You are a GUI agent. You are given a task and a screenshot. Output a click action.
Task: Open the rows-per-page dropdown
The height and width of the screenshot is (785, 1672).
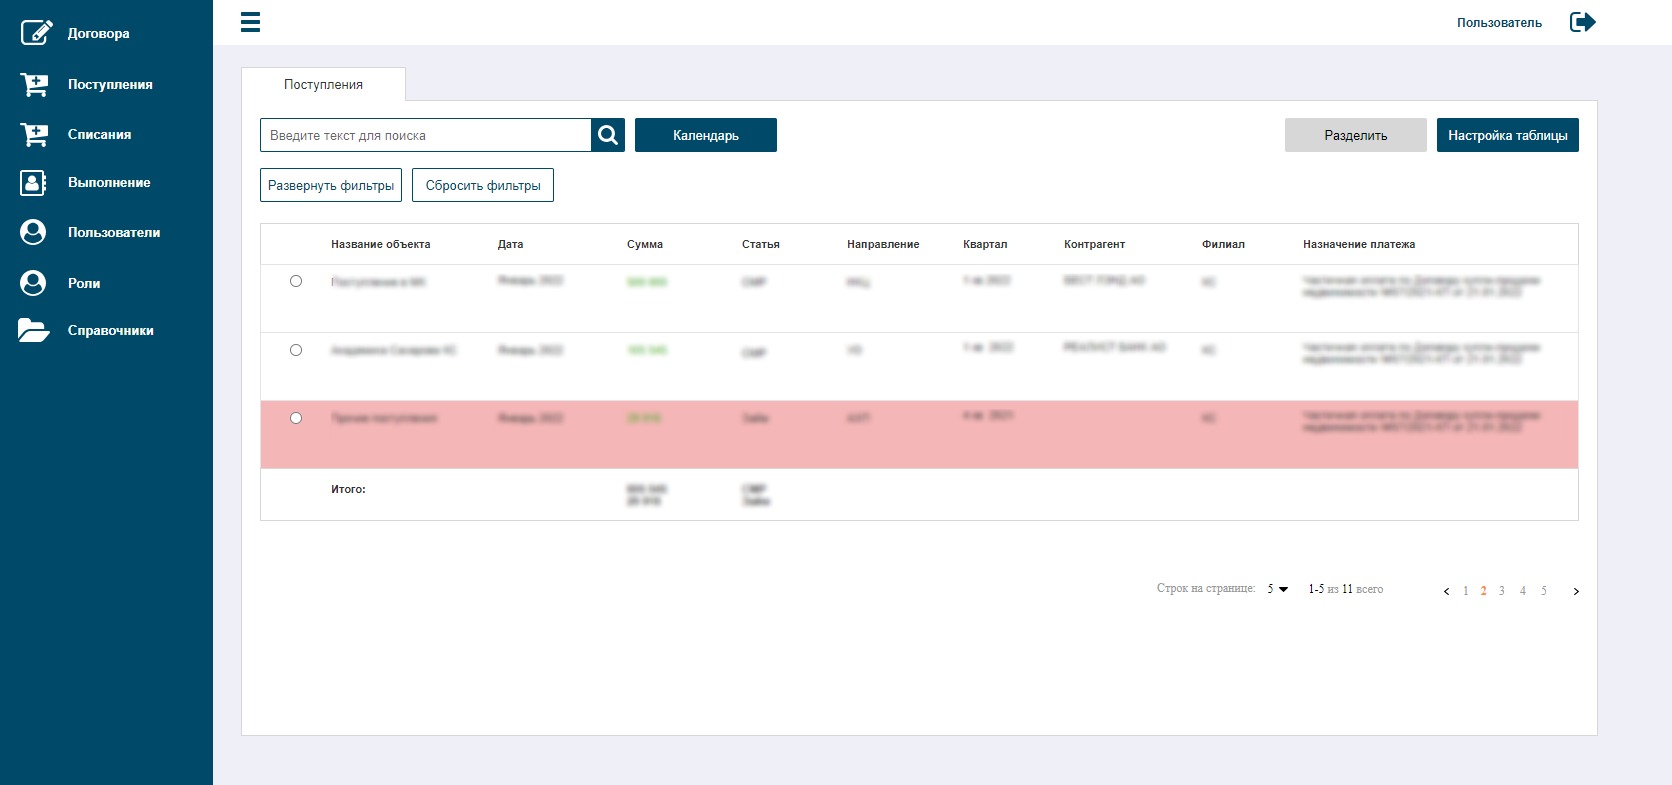coord(1278,589)
